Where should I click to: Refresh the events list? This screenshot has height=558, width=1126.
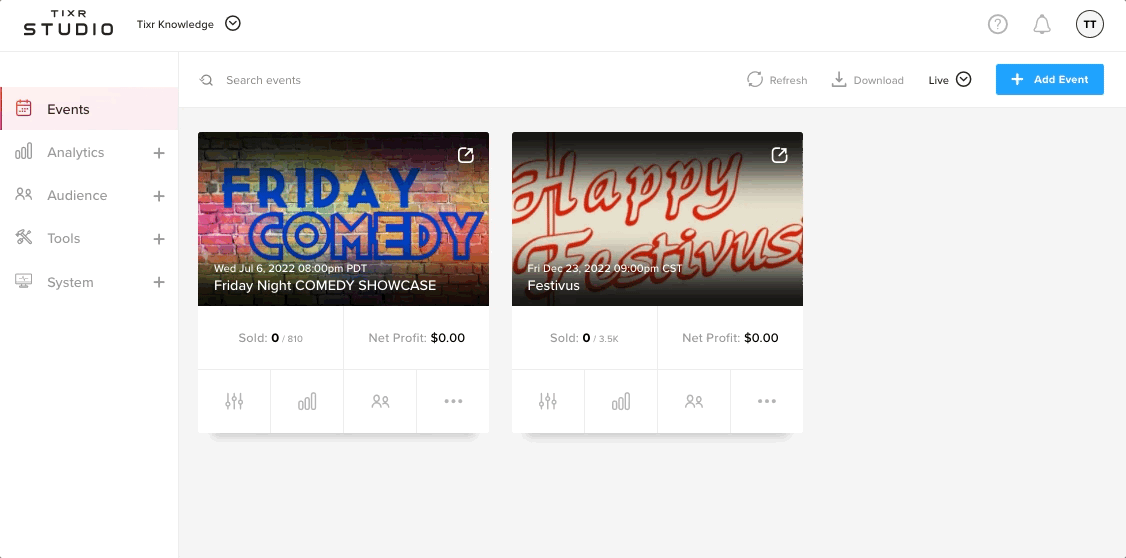tap(777, 80)
